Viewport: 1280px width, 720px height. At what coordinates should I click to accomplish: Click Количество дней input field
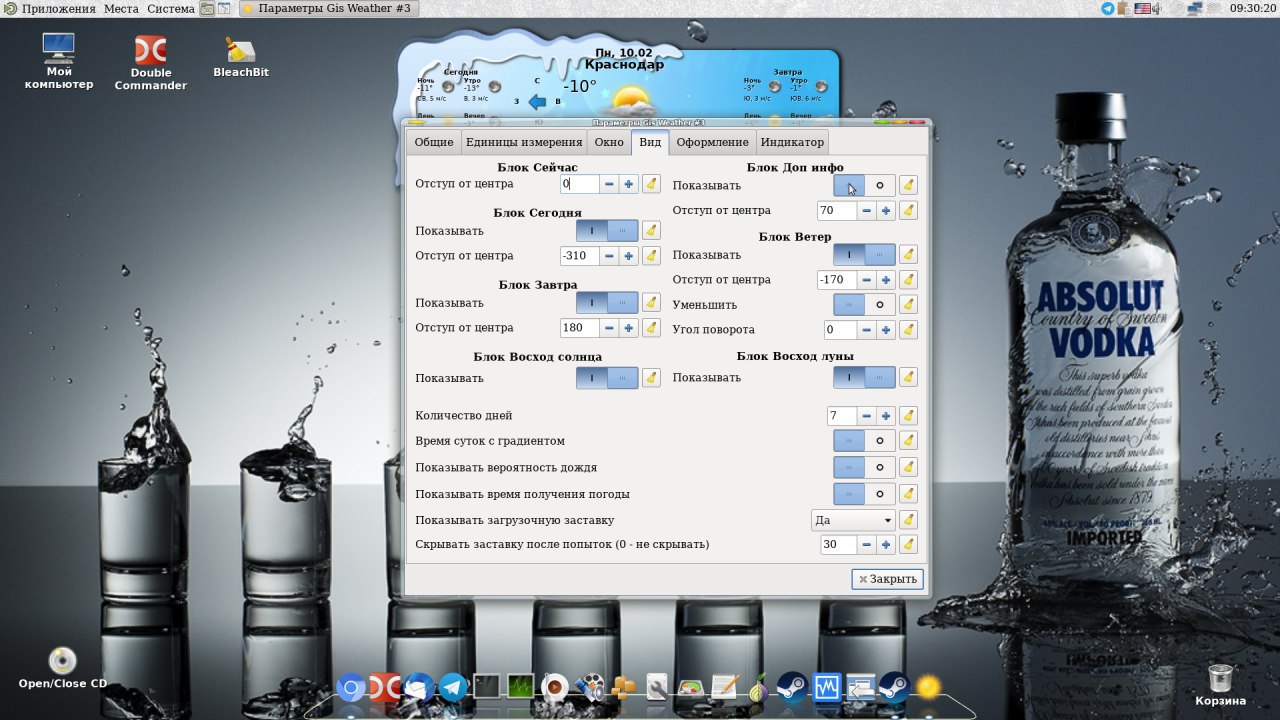(842, 416)
